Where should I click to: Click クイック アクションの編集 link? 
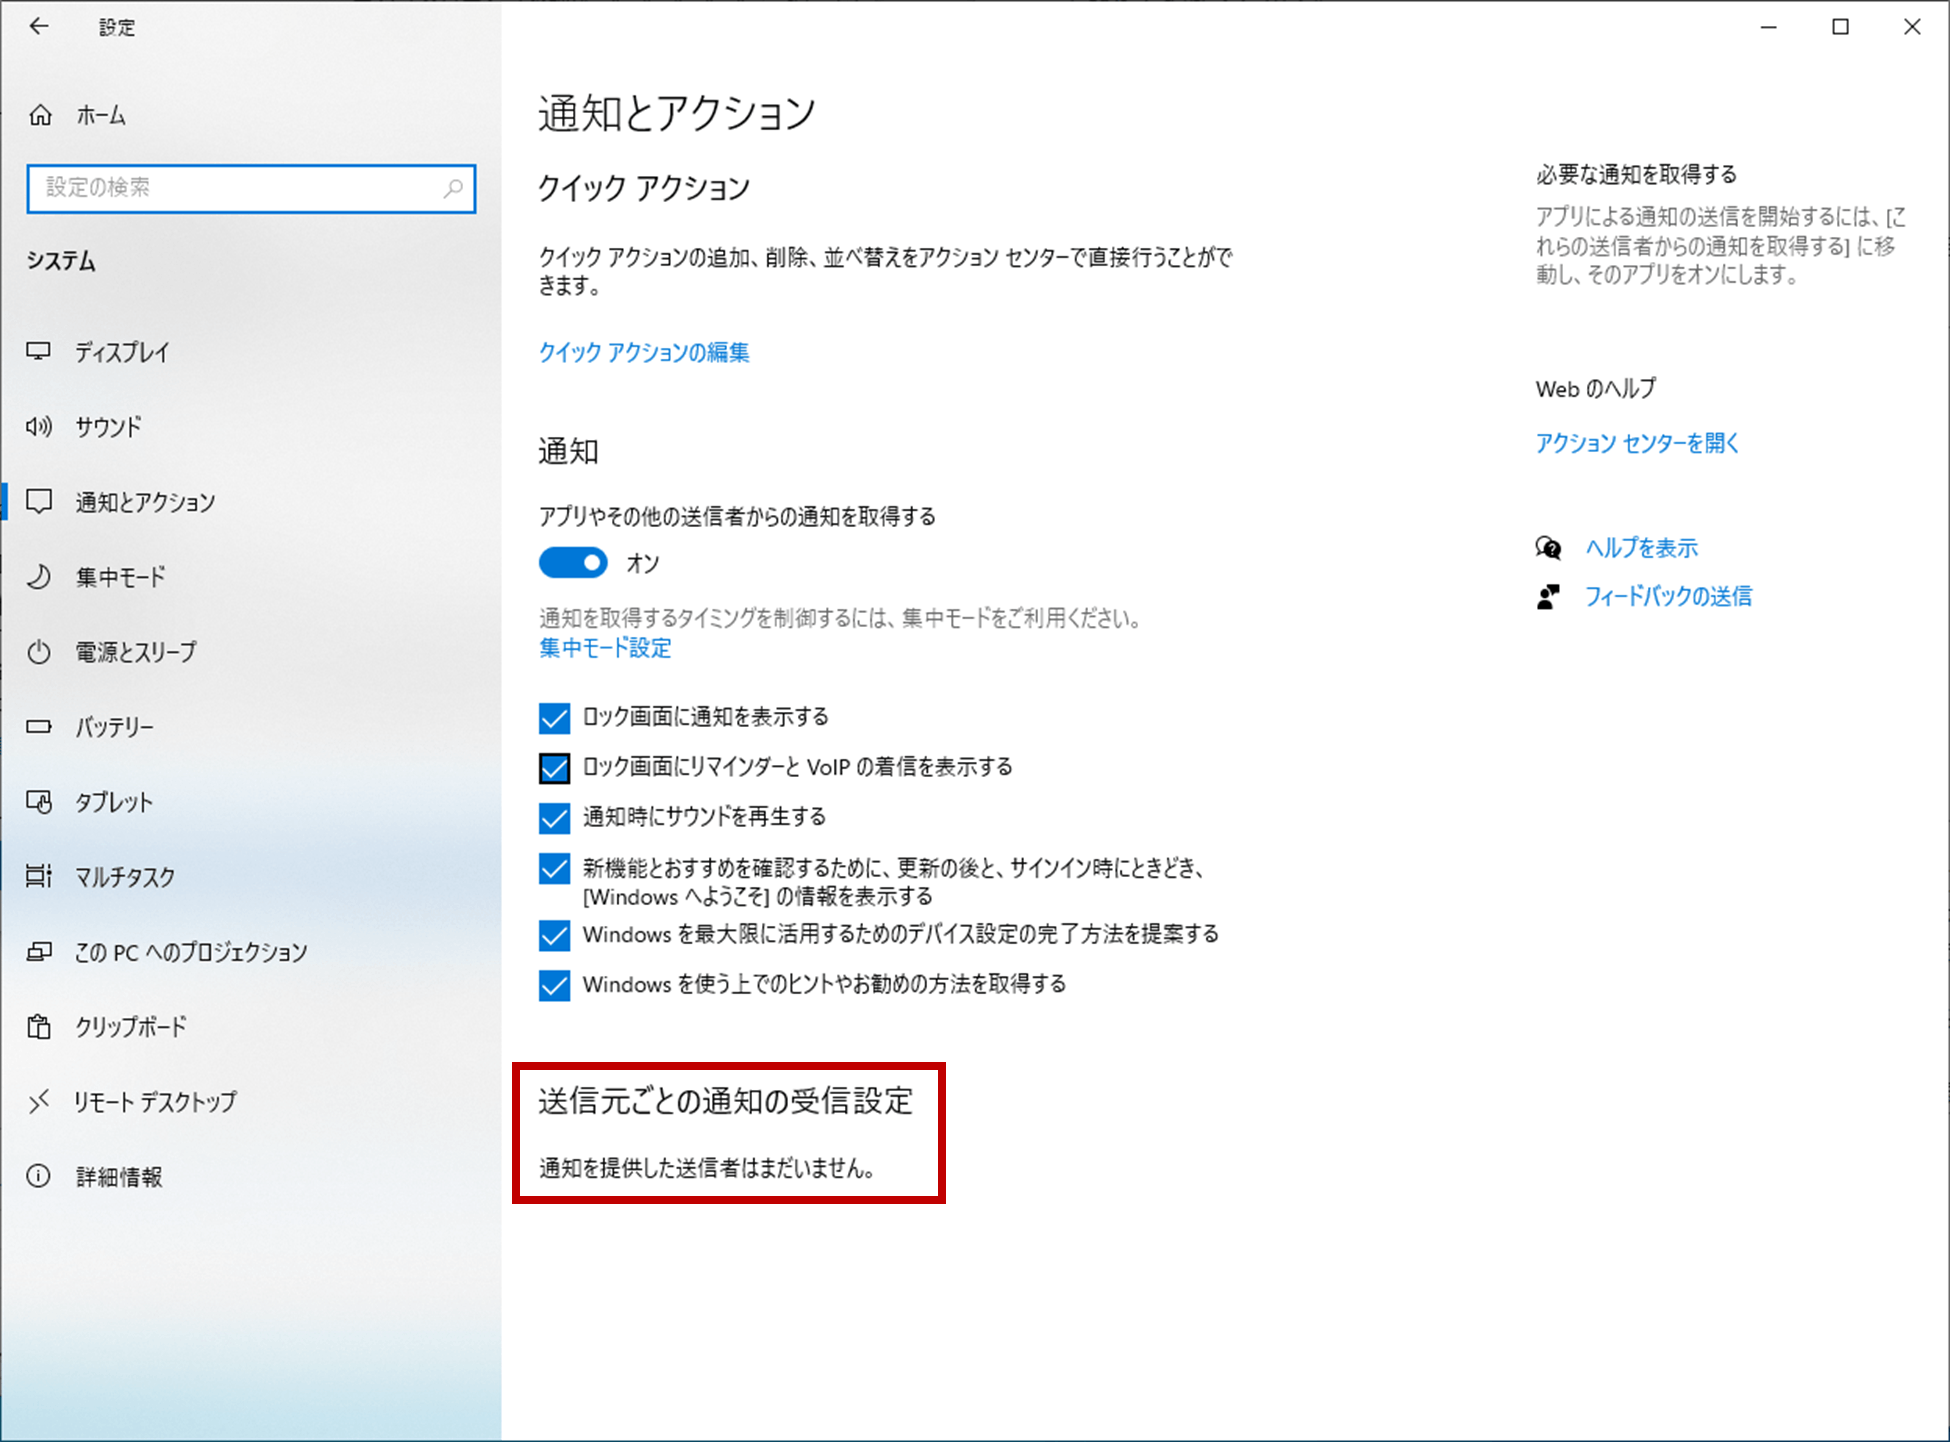tap(644, 352)
